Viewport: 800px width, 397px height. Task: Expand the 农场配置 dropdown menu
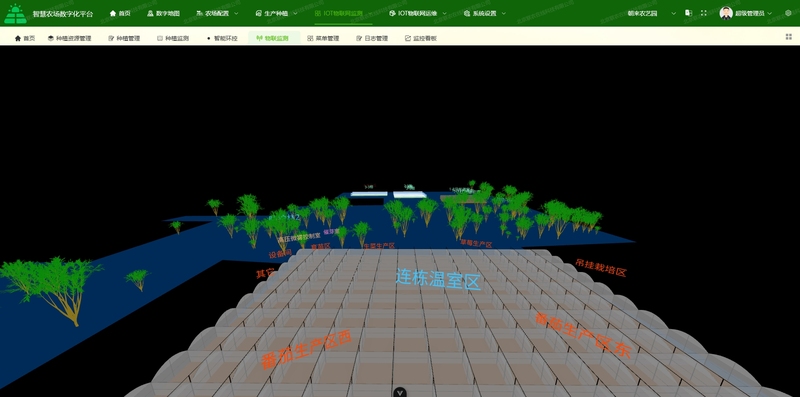(x=217, y=13)
